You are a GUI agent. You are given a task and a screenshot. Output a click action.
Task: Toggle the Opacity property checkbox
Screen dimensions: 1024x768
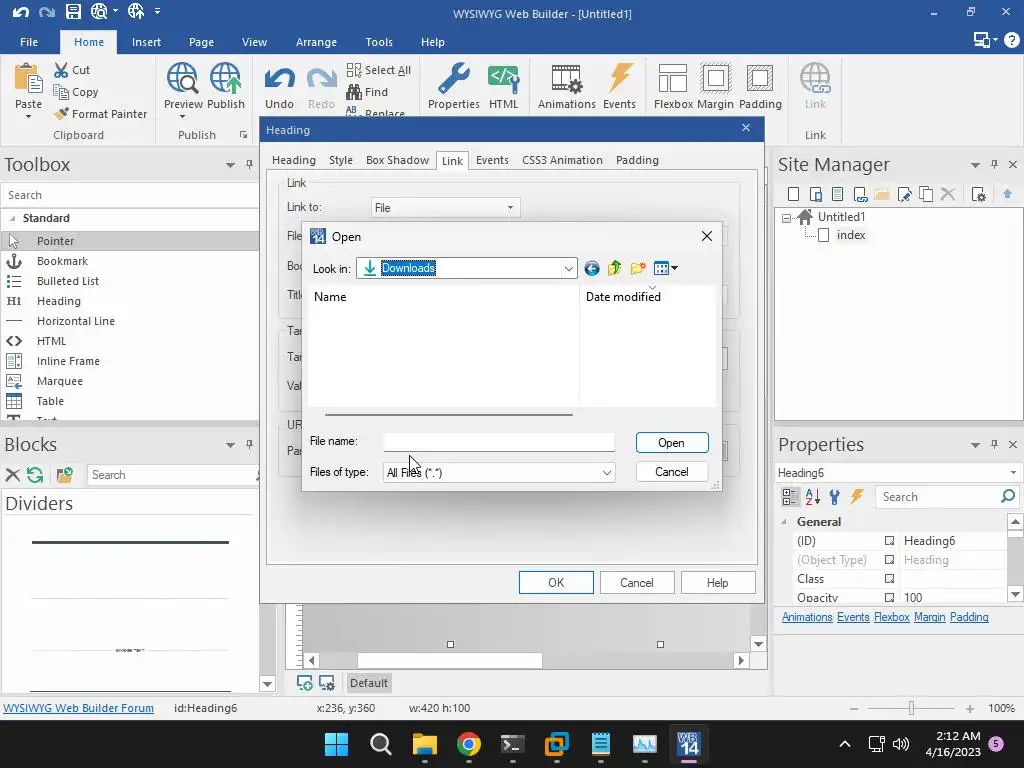889,598
